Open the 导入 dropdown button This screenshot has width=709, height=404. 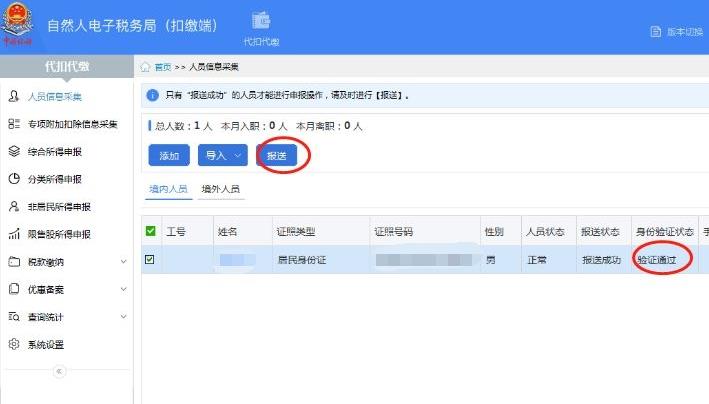223,156
